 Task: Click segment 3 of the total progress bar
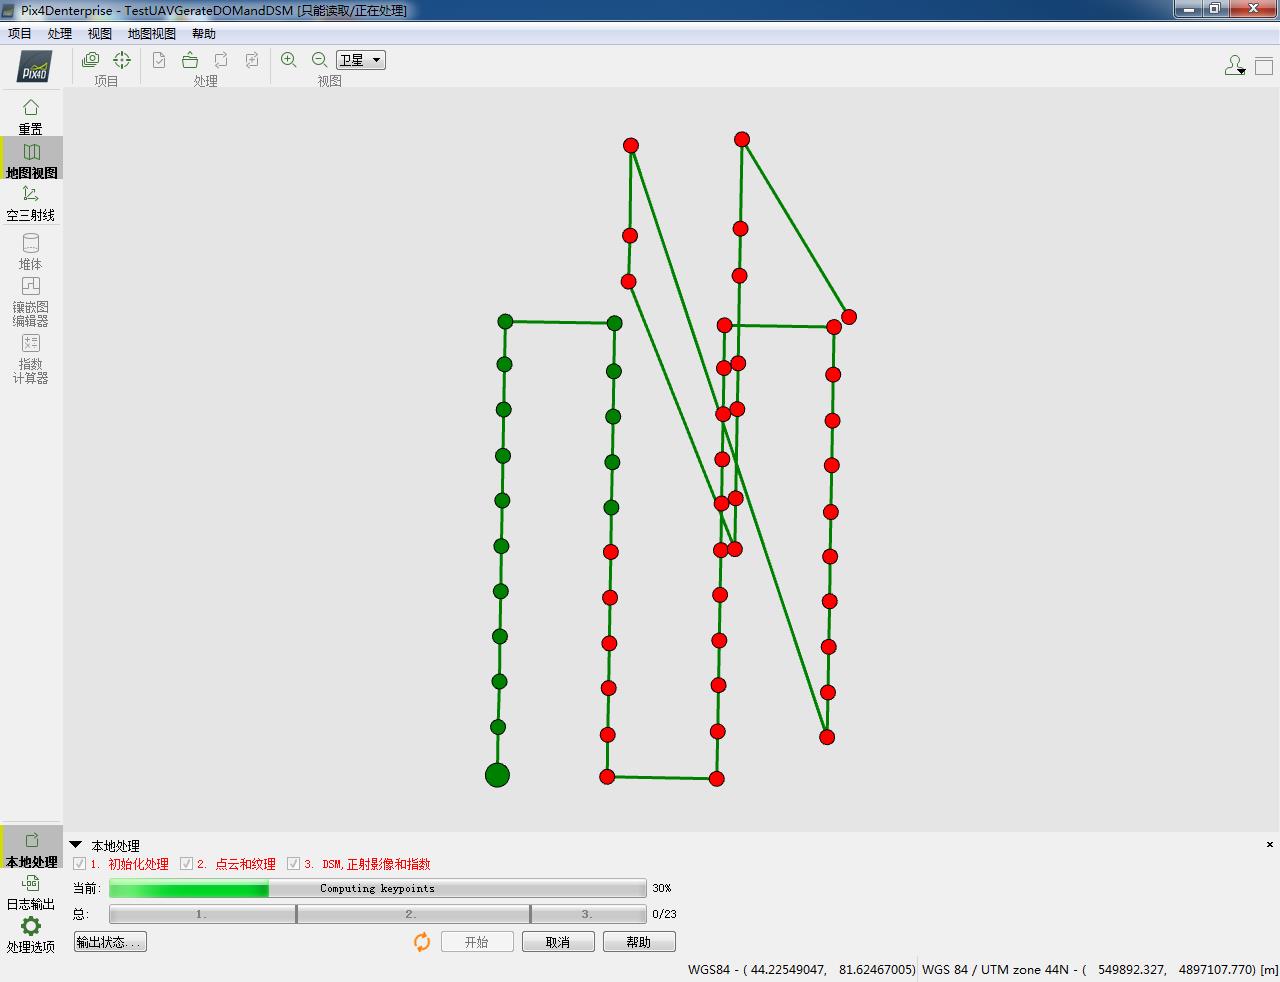[x=588, y=914]
